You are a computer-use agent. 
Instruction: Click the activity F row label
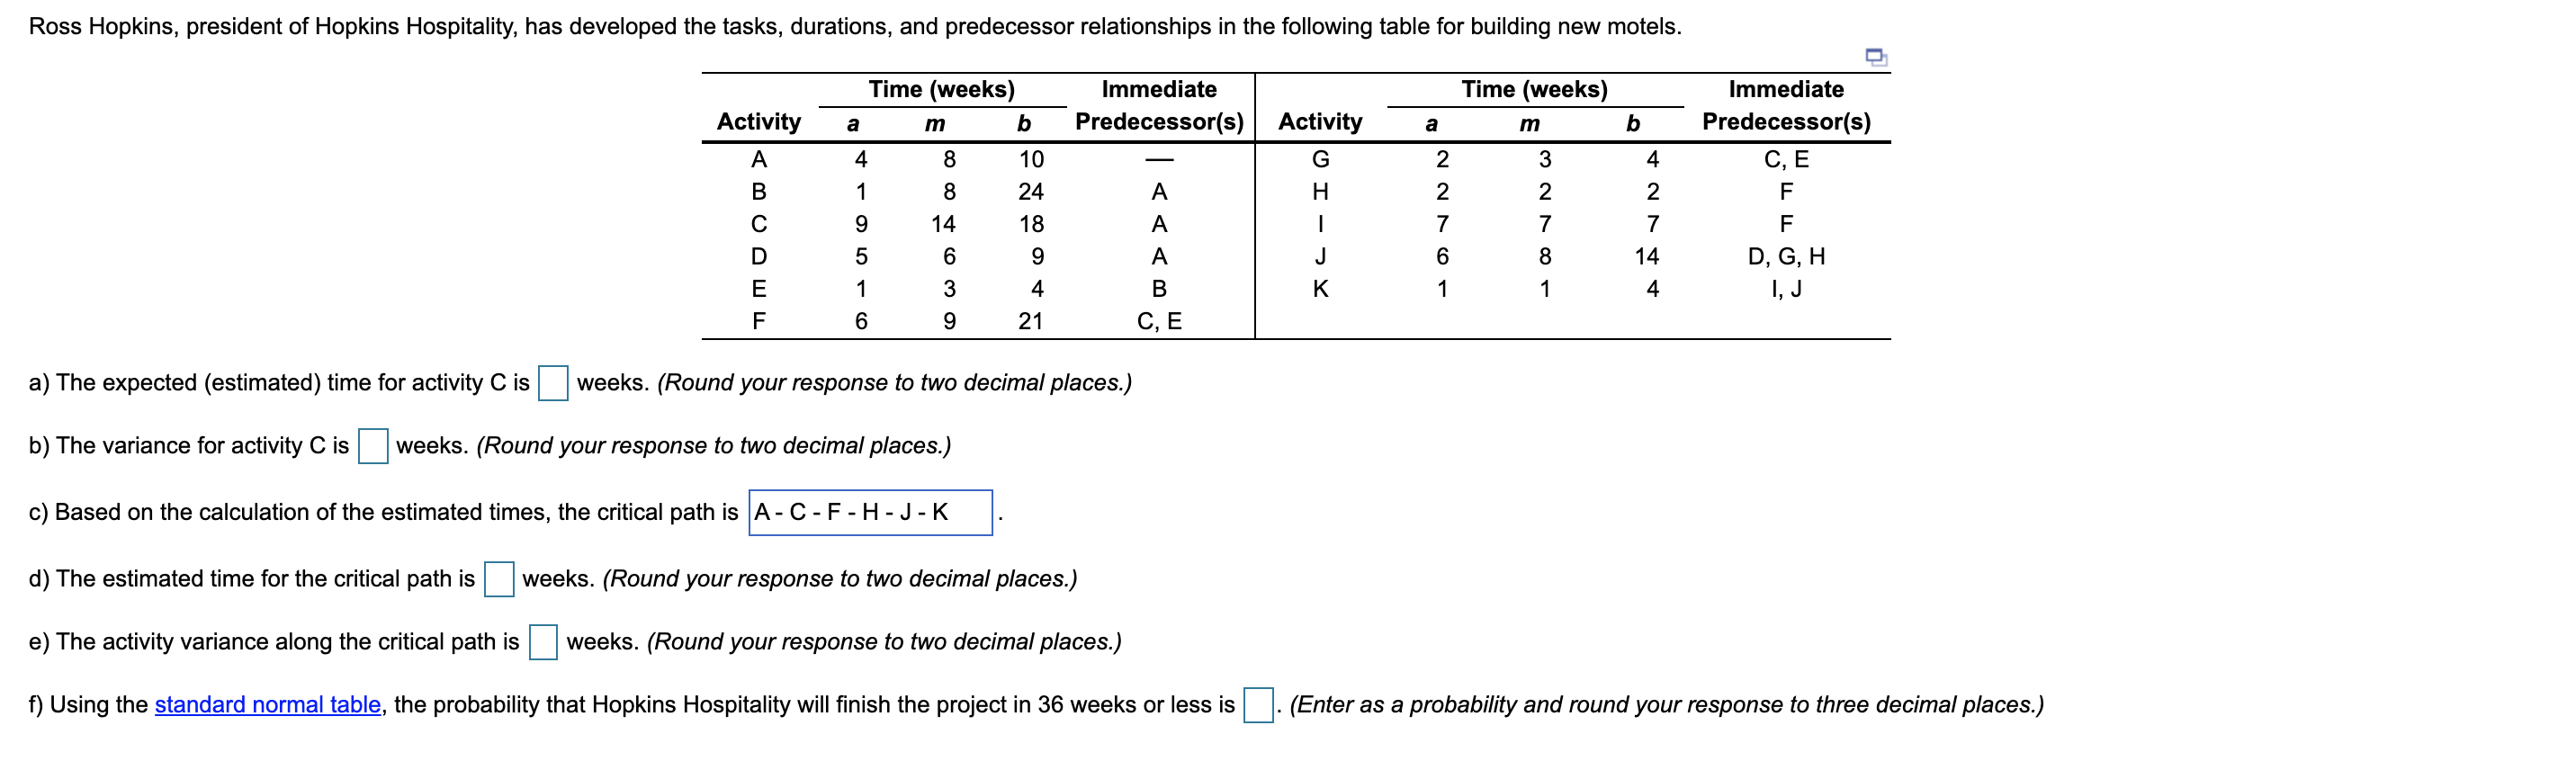coord(758,321)
